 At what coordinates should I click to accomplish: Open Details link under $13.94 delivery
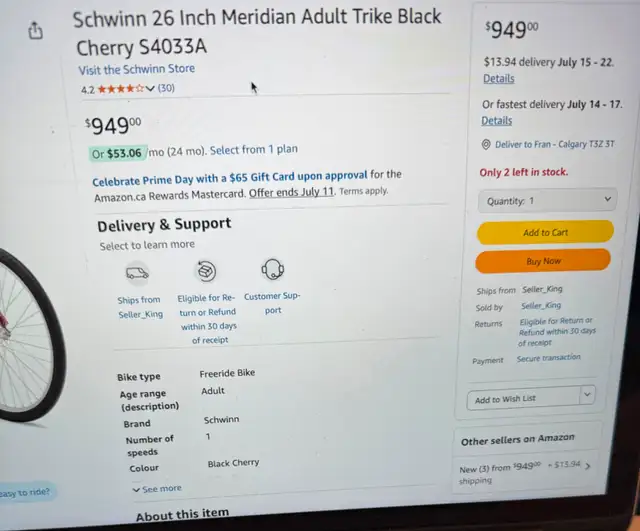pyautogui.click(x=499, y=78)
